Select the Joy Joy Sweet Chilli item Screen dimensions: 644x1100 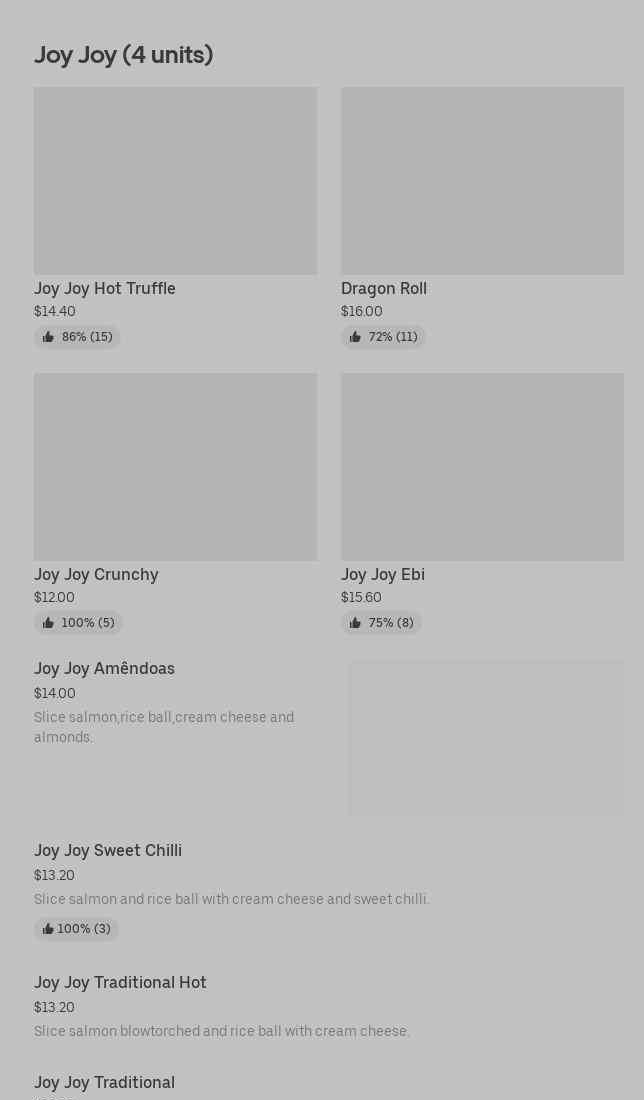tap(108, 851)
